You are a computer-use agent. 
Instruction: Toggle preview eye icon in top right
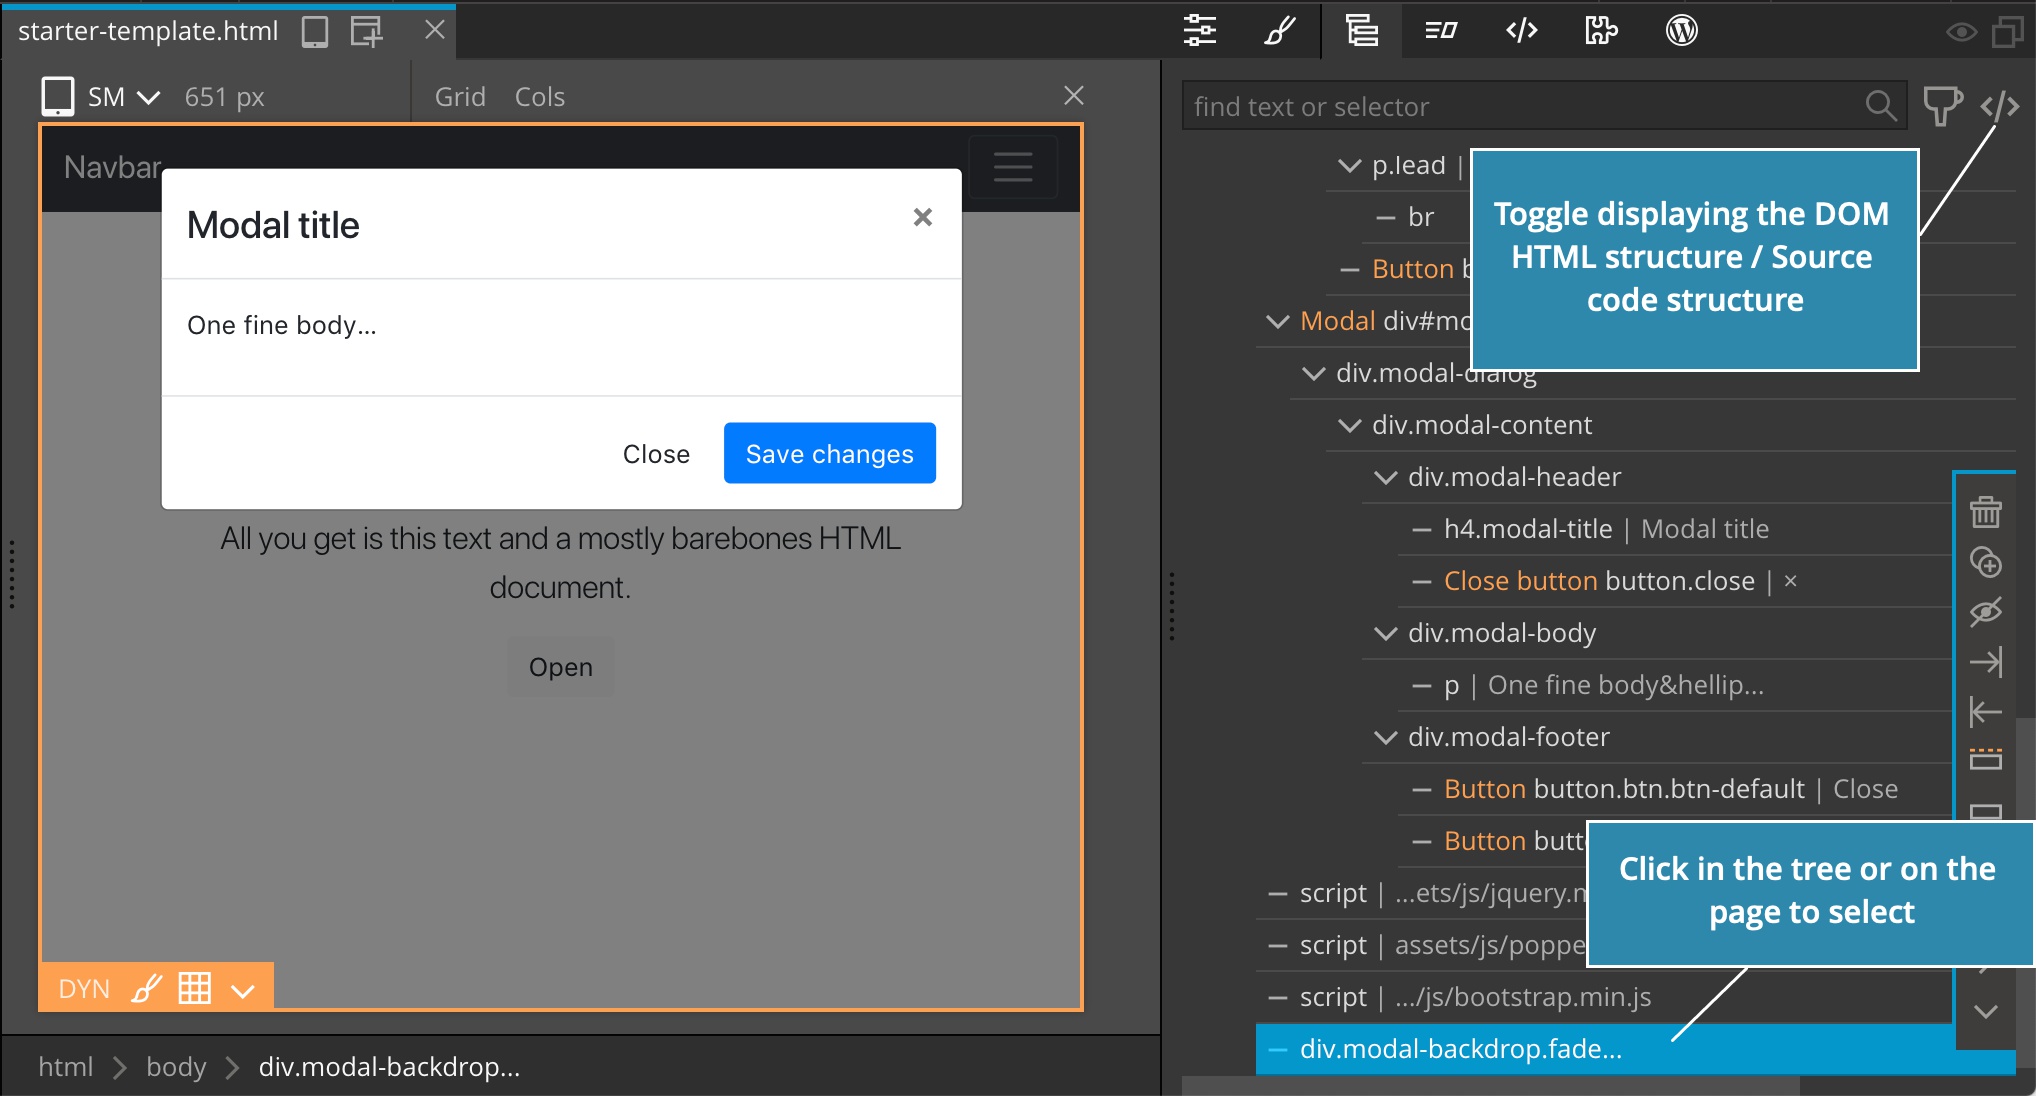click(1961, 32)
